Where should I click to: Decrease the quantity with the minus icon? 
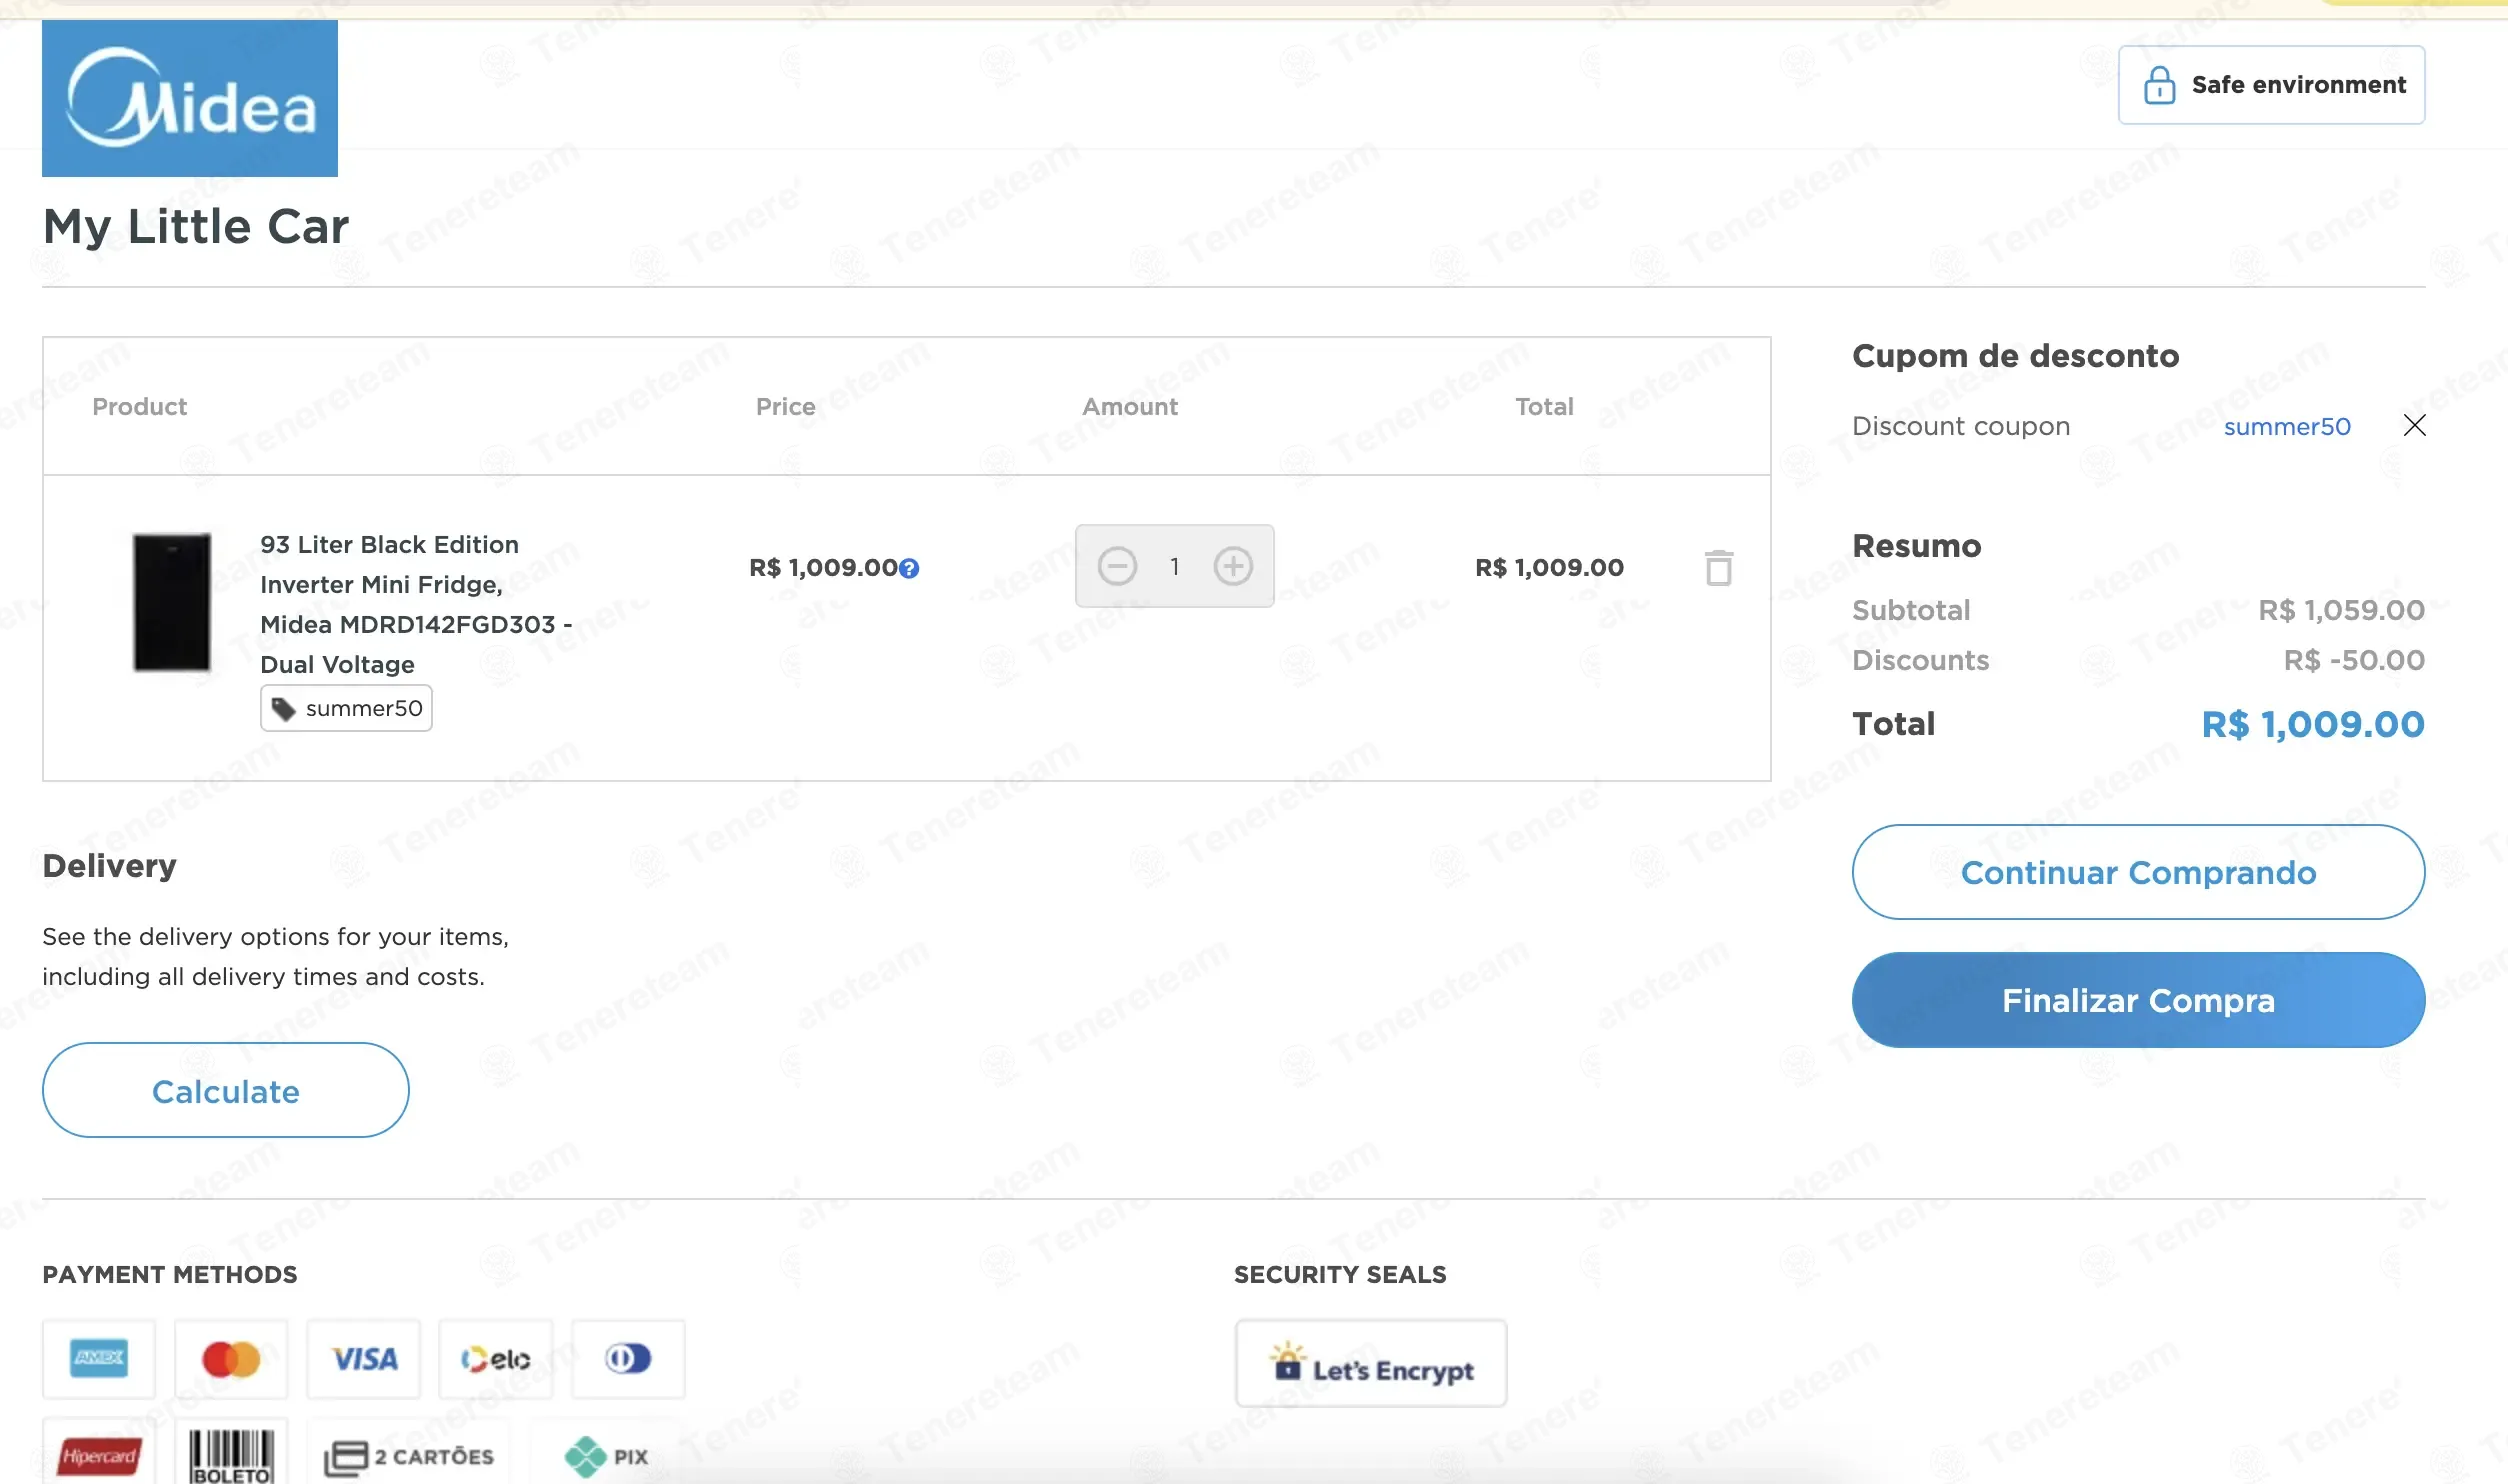1117,566
